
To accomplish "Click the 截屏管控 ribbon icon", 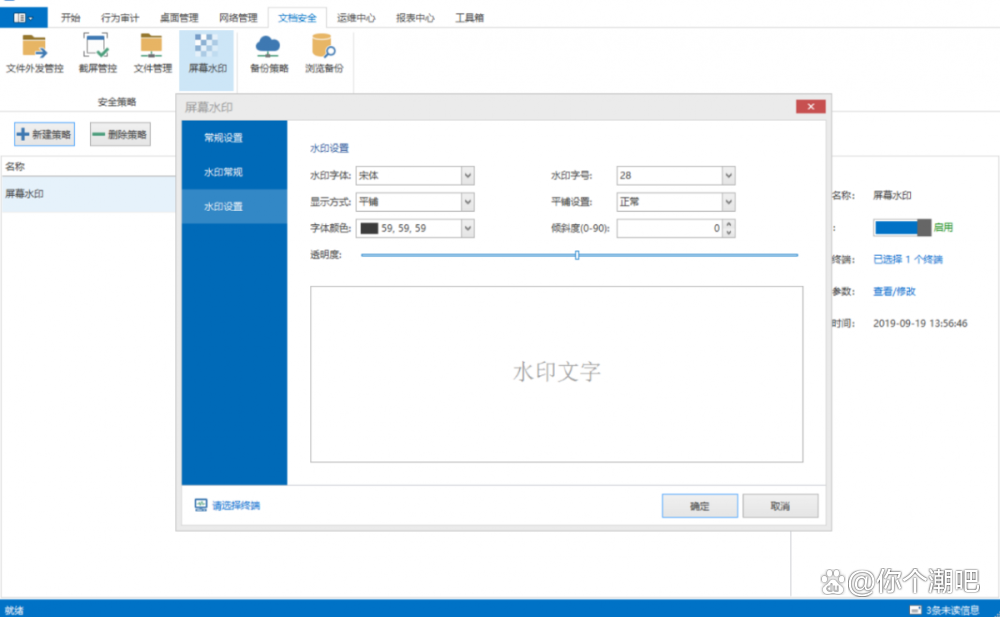I will 97,47.
